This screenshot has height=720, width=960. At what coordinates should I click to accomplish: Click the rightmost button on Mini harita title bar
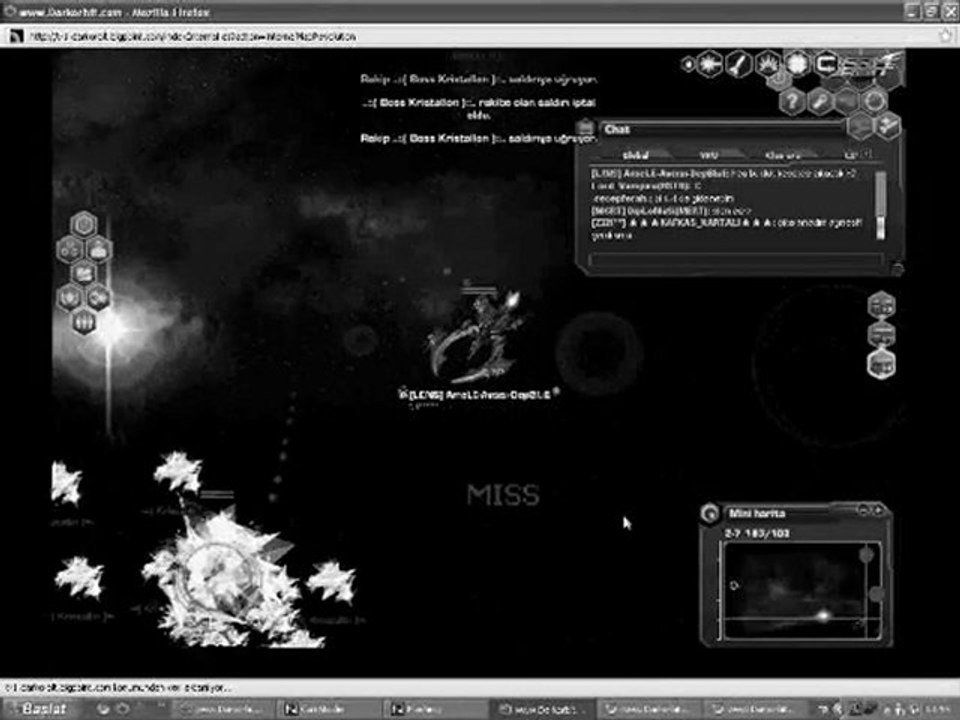pyautogui.click(x=878, y=510)
